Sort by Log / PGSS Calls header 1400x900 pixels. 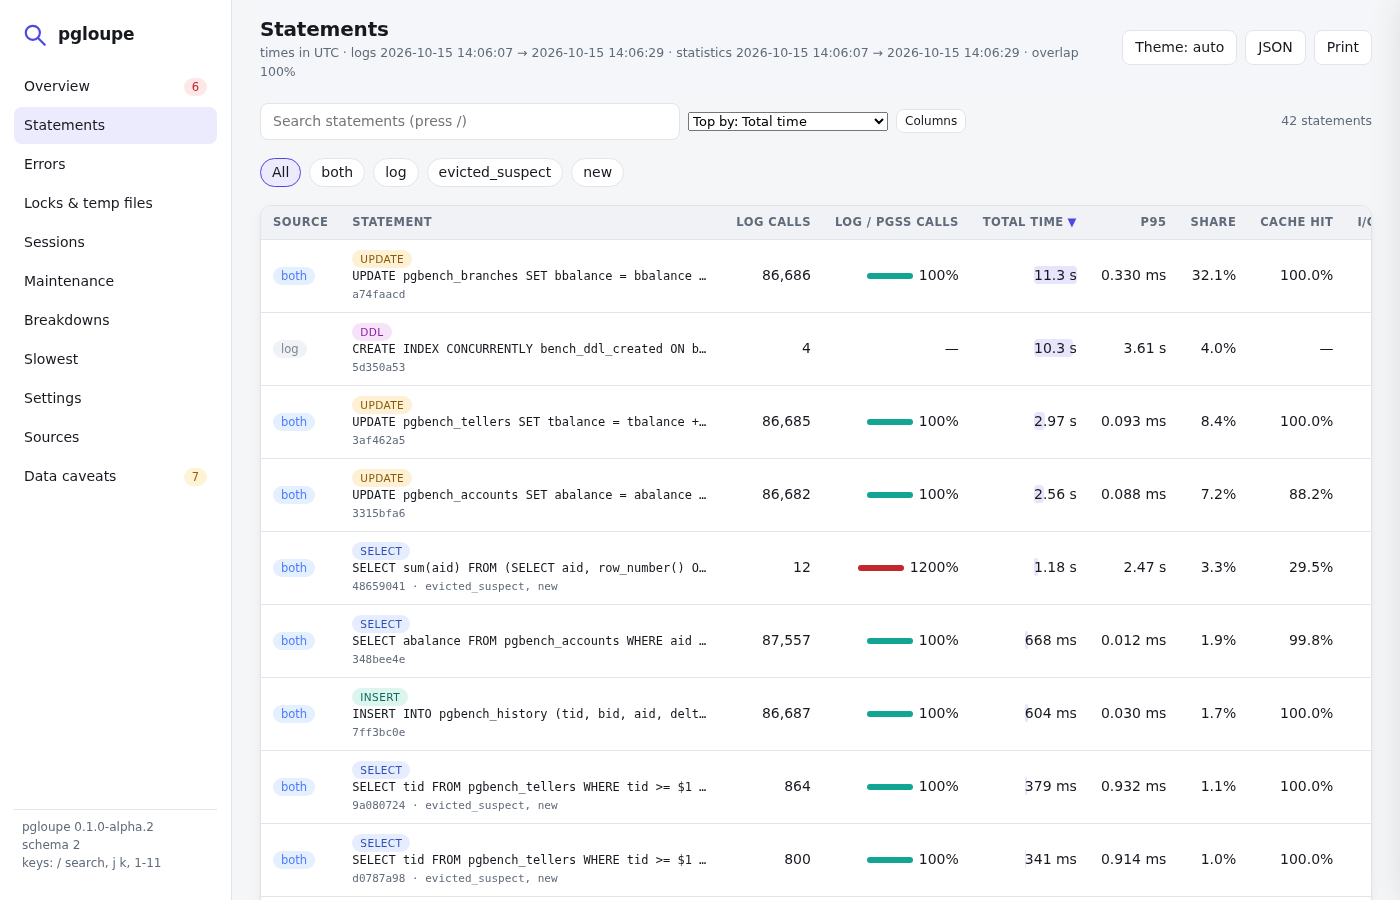[896, 222]
